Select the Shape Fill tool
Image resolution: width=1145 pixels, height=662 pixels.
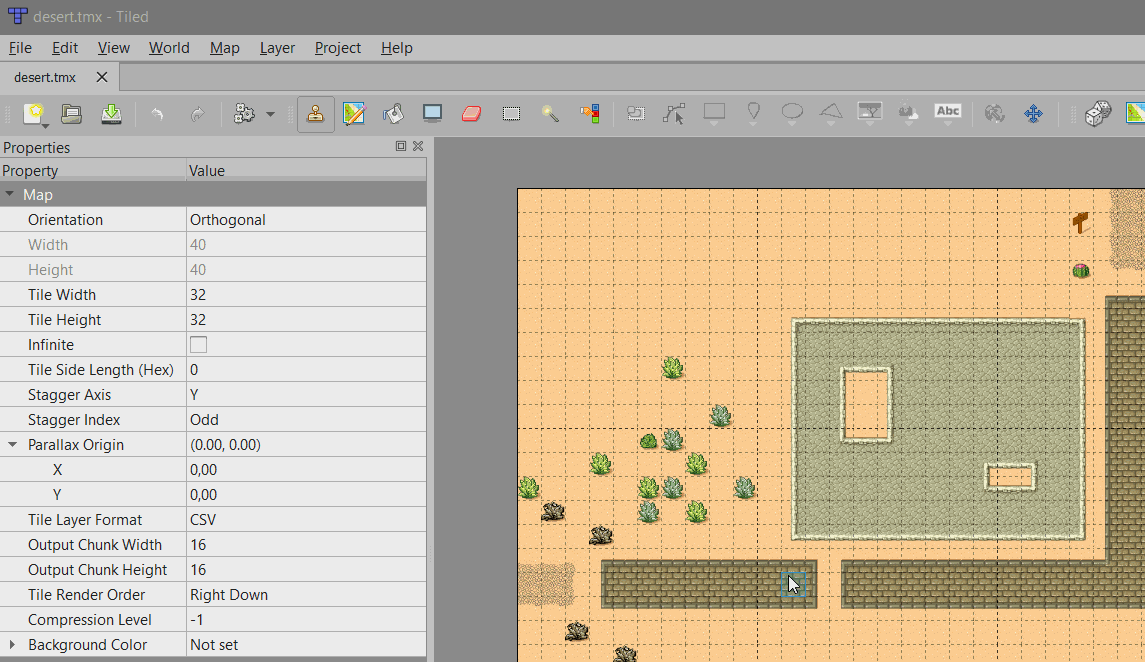pos(432,113)
